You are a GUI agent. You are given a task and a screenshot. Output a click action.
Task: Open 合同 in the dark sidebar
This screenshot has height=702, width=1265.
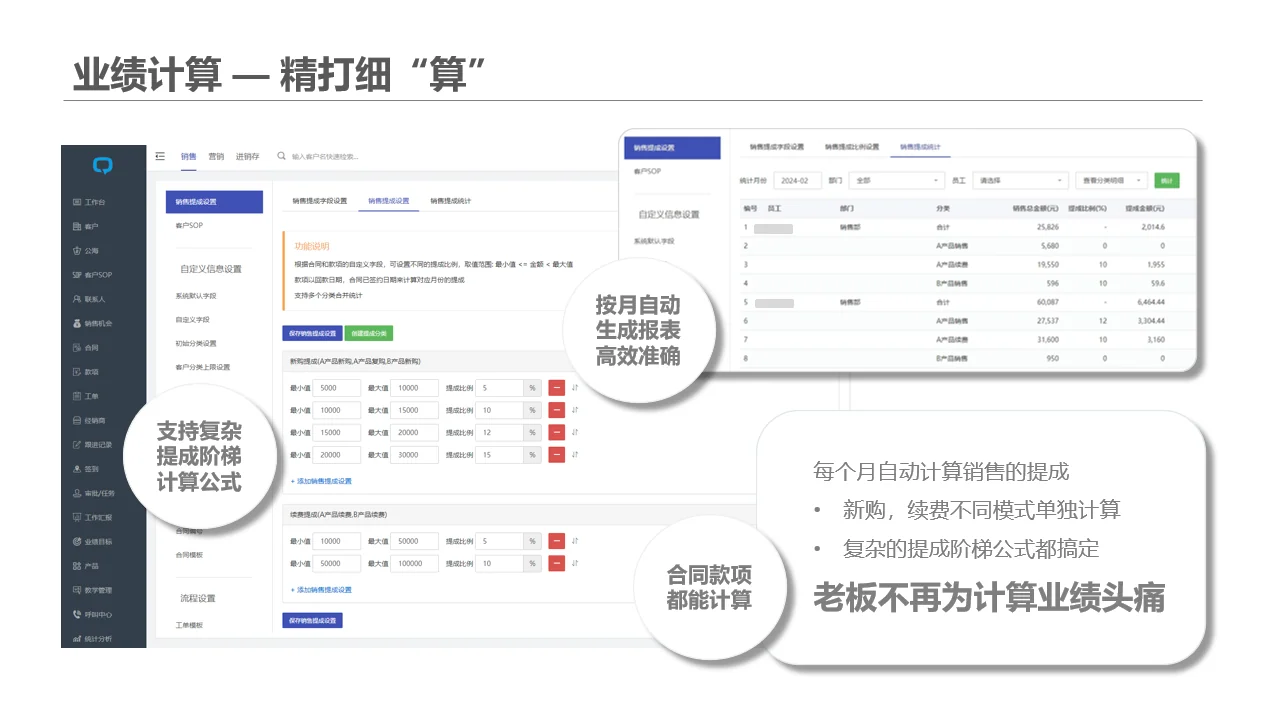pos(85,348)
